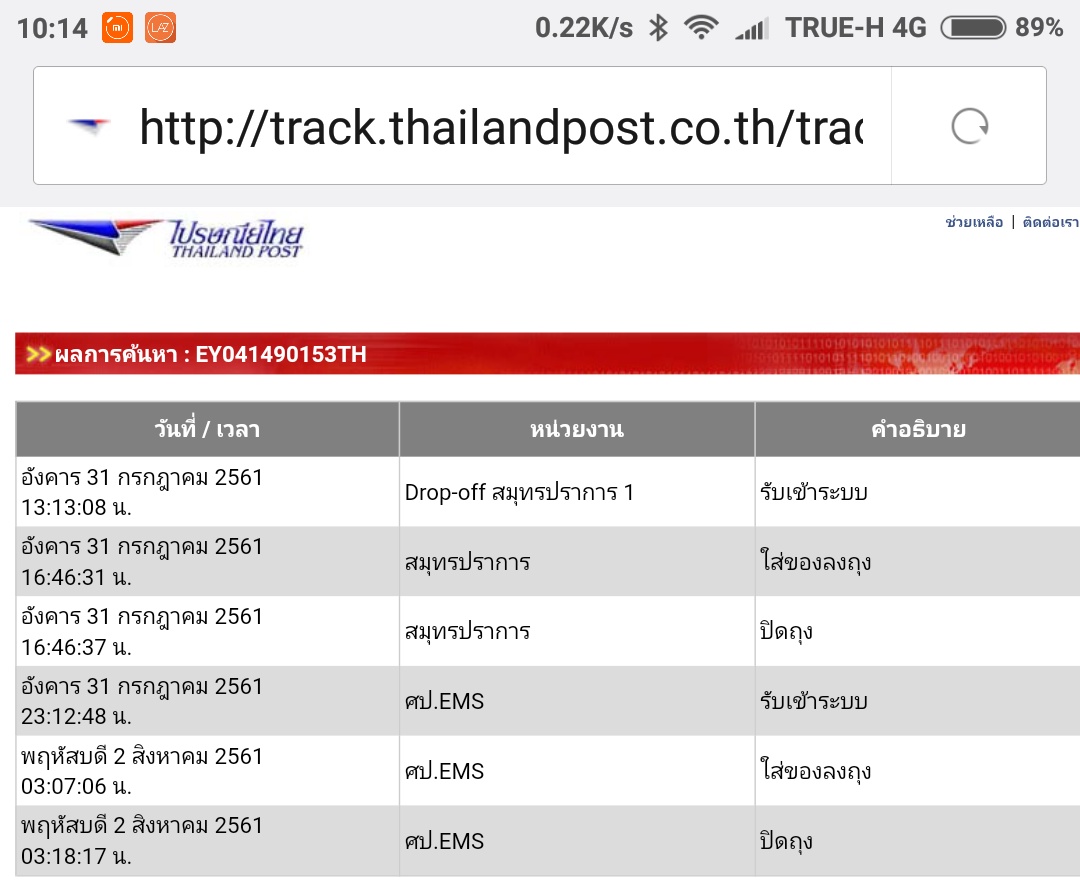Tap the Bluetooth status icon

pos(657,28)
